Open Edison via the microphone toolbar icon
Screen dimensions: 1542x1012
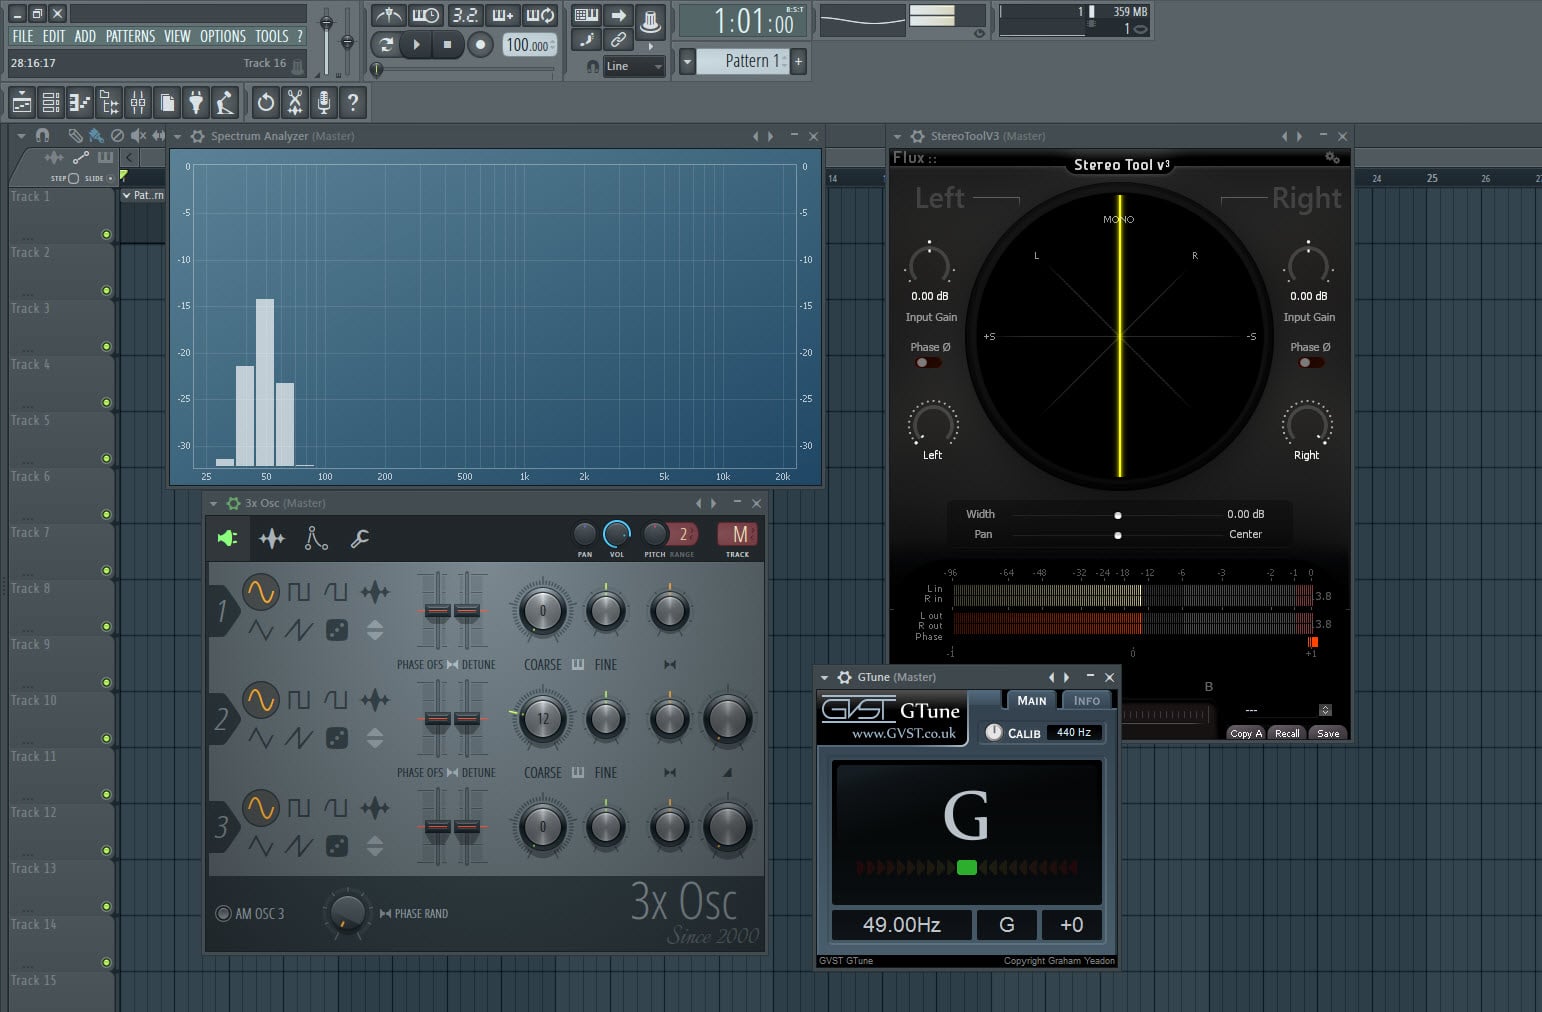[x=323, y=102]
